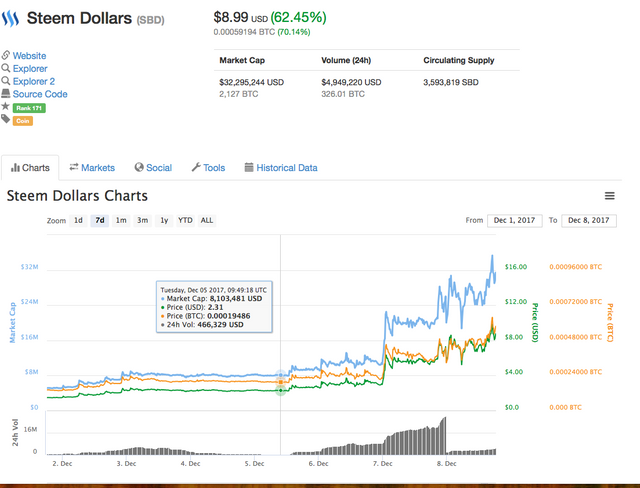Screen dimensions: 640x488
Task: Open the Explorer 2 link
Action: pyautogui.click(x=34, y=81)
